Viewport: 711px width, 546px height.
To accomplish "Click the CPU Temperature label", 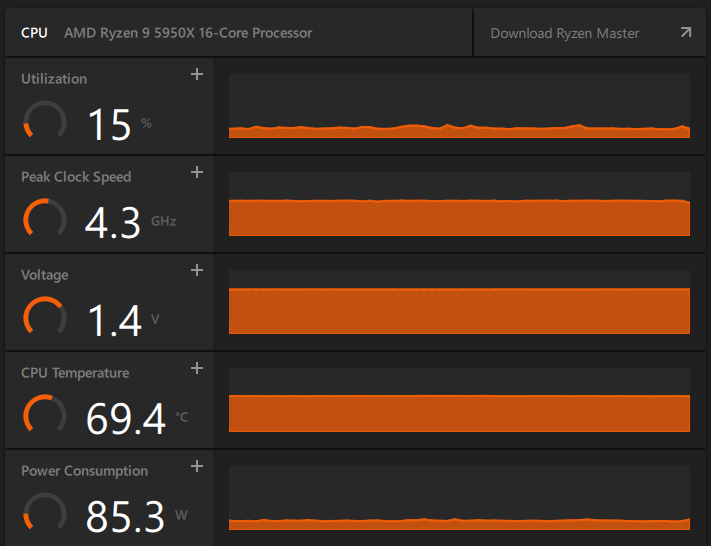I will [x=75, y=373].
